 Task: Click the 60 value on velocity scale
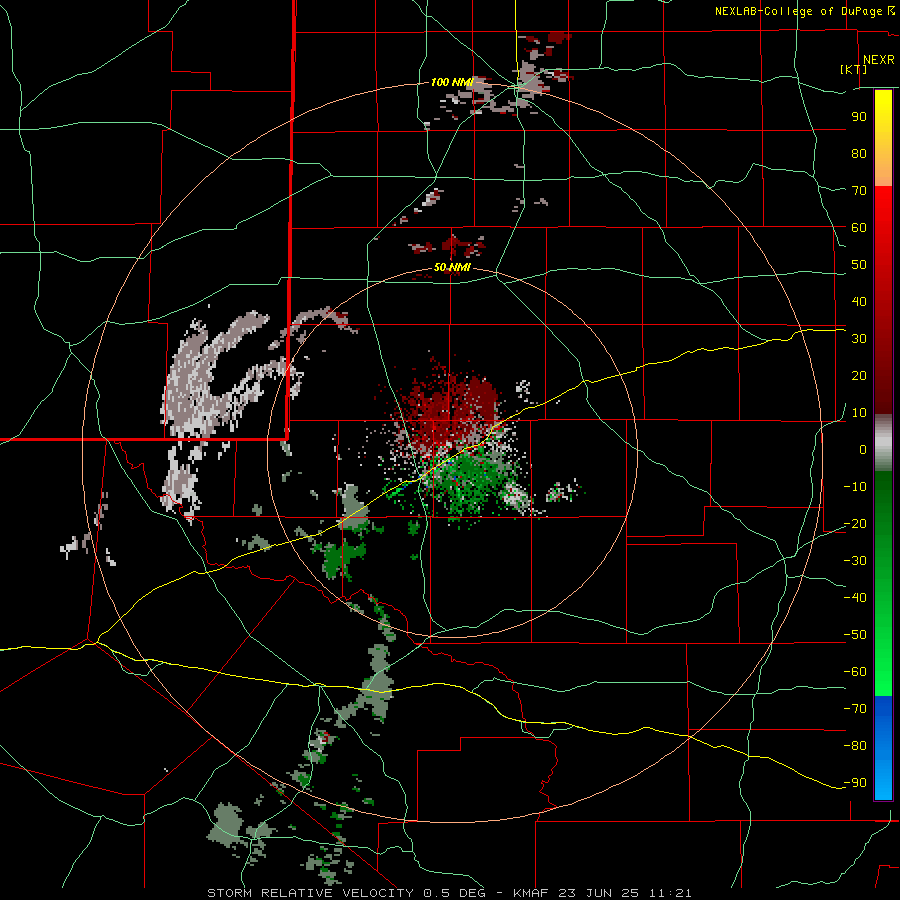coord(859,227)
